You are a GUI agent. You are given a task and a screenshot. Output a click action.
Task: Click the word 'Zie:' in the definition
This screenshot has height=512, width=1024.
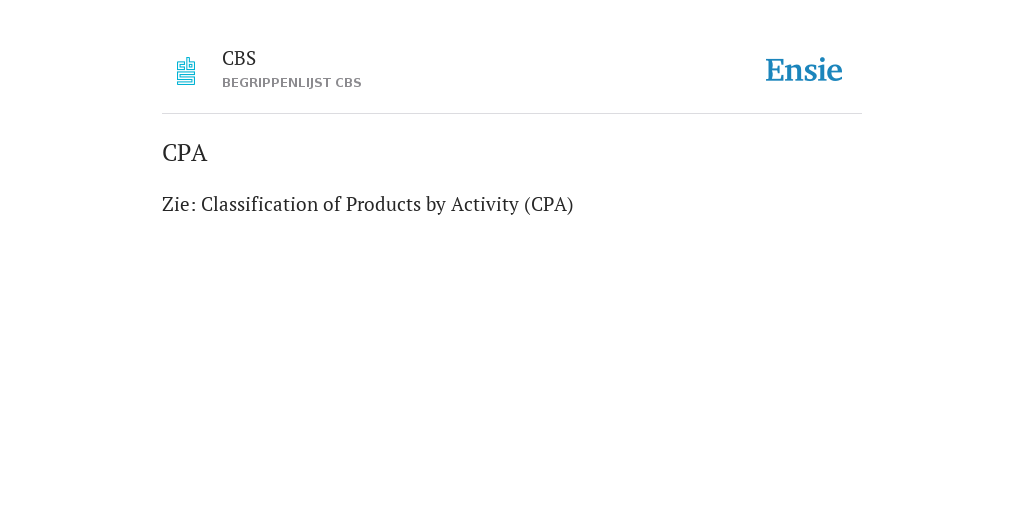179,204
